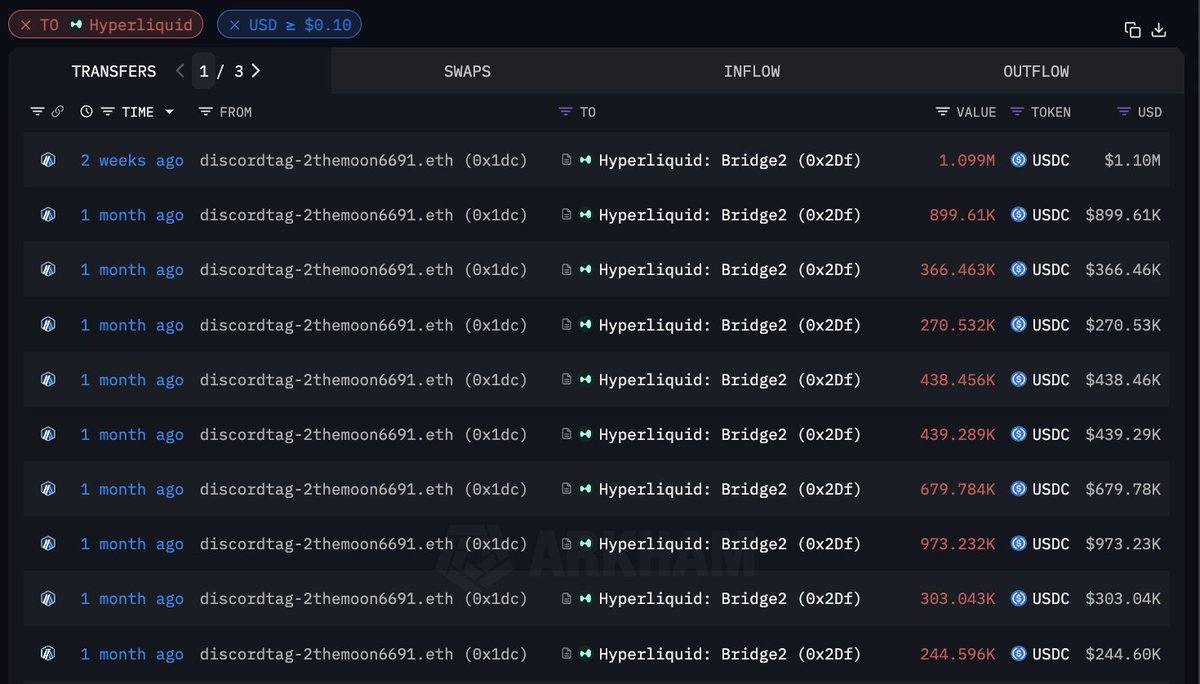Screen dimensions: 1200x684
Task: Click USDC token icon in 1.099M row
Action: point(1019,160)
